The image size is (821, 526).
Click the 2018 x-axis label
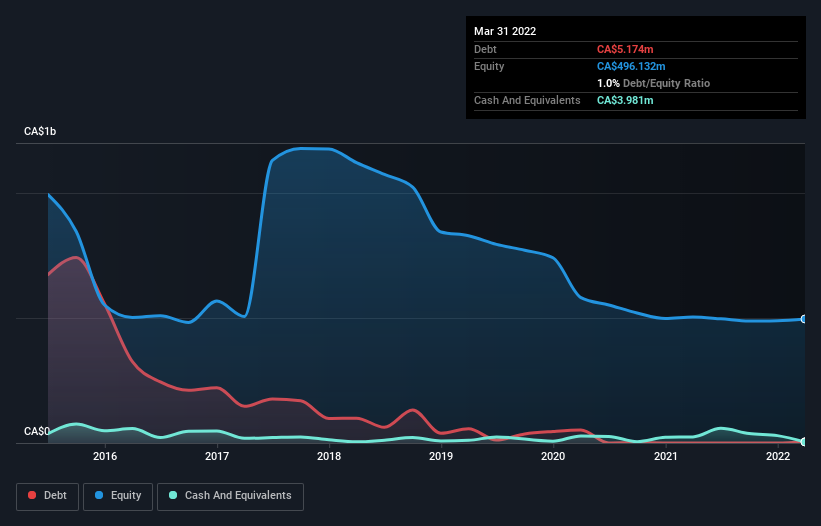pos(329,456)
